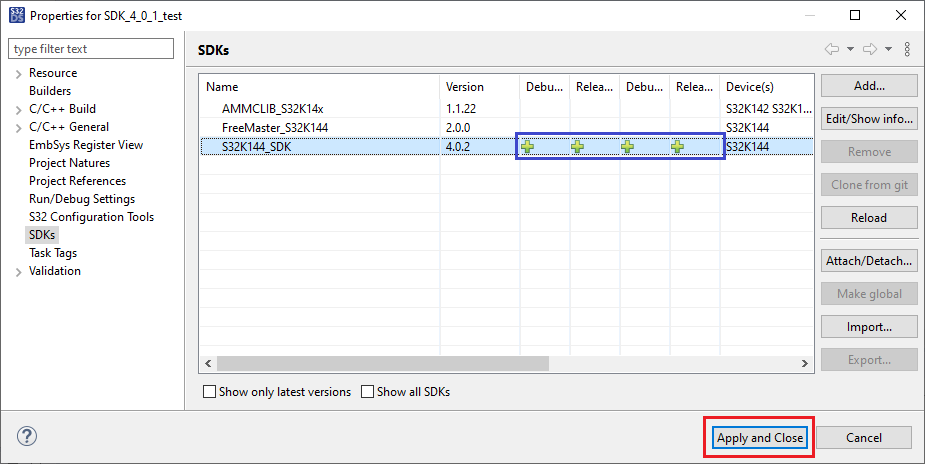Click the third green plus in the S32K144_SDK row
Screen dimensions: 925x464
tap(628, 146)
